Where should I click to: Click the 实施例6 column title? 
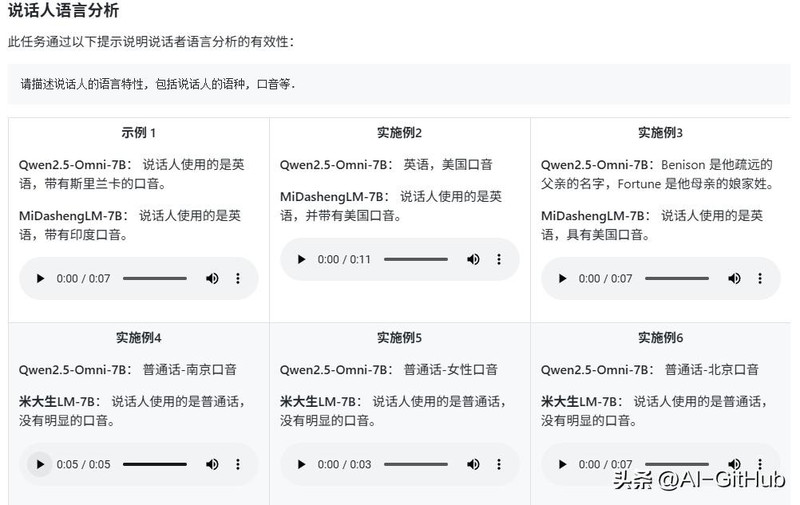click(x=660, y=338)
